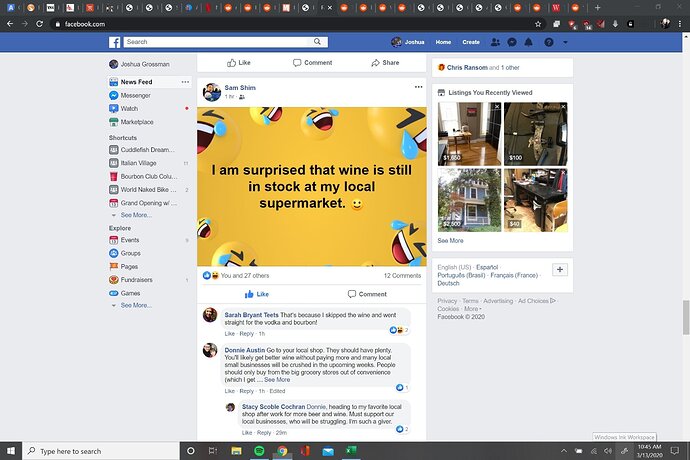This screenshot has height=460, width=690.
Task: Bookmark page with star icon
Action: click(538, 24)
